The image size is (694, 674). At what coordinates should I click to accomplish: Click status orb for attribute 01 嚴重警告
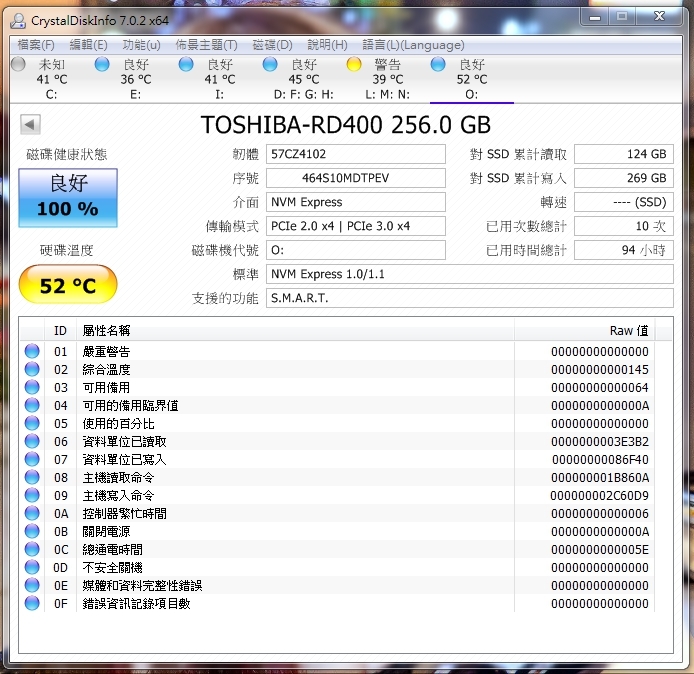click(x=32, y=352)
